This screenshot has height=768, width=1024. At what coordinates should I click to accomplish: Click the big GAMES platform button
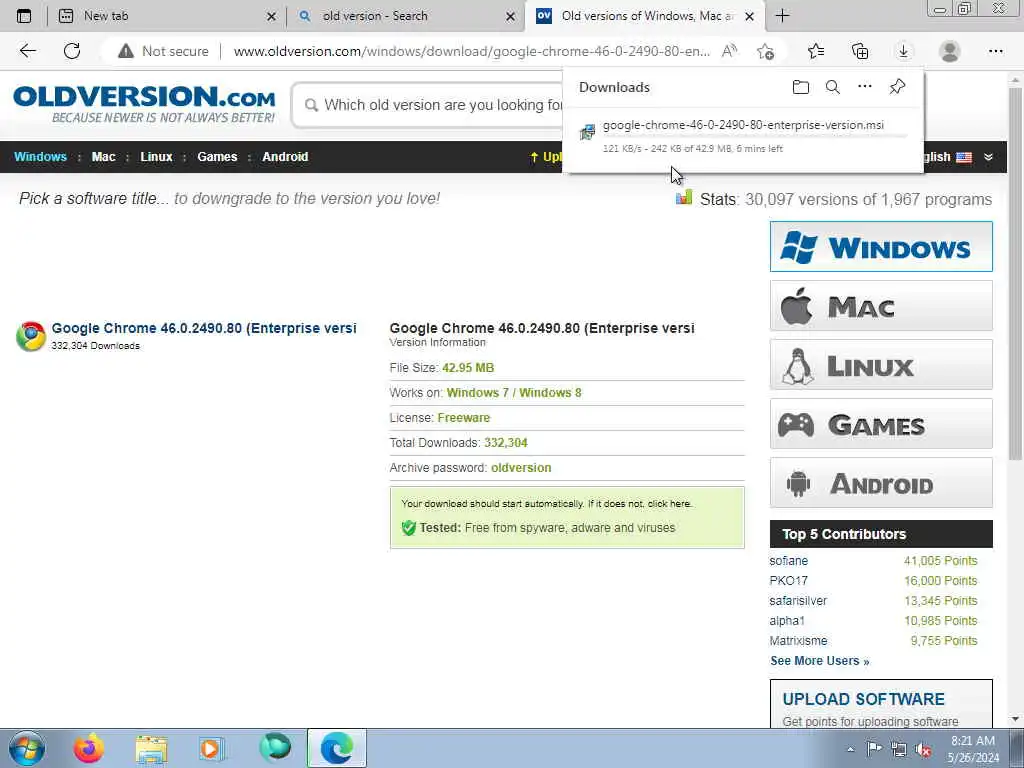881,424
